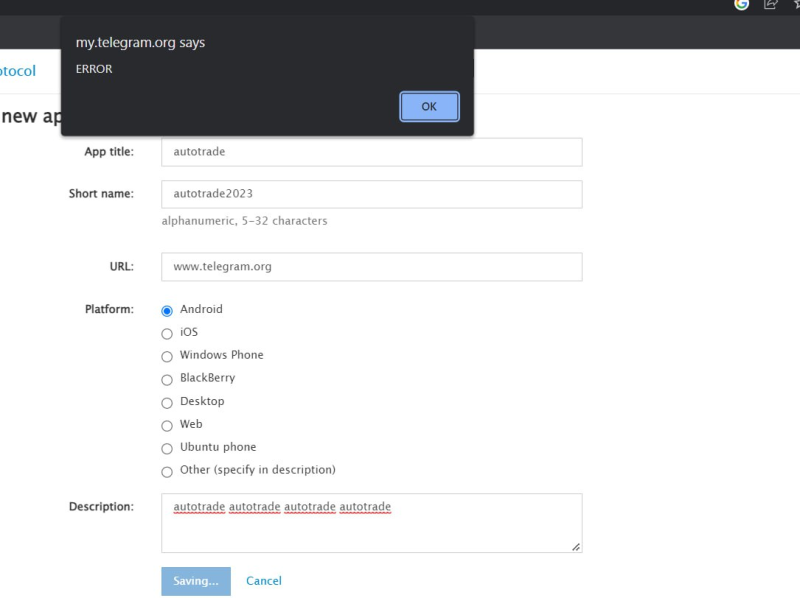Click the bookmark star icon
The height and width of the screenshot is (598, 800).
point(796,5)
